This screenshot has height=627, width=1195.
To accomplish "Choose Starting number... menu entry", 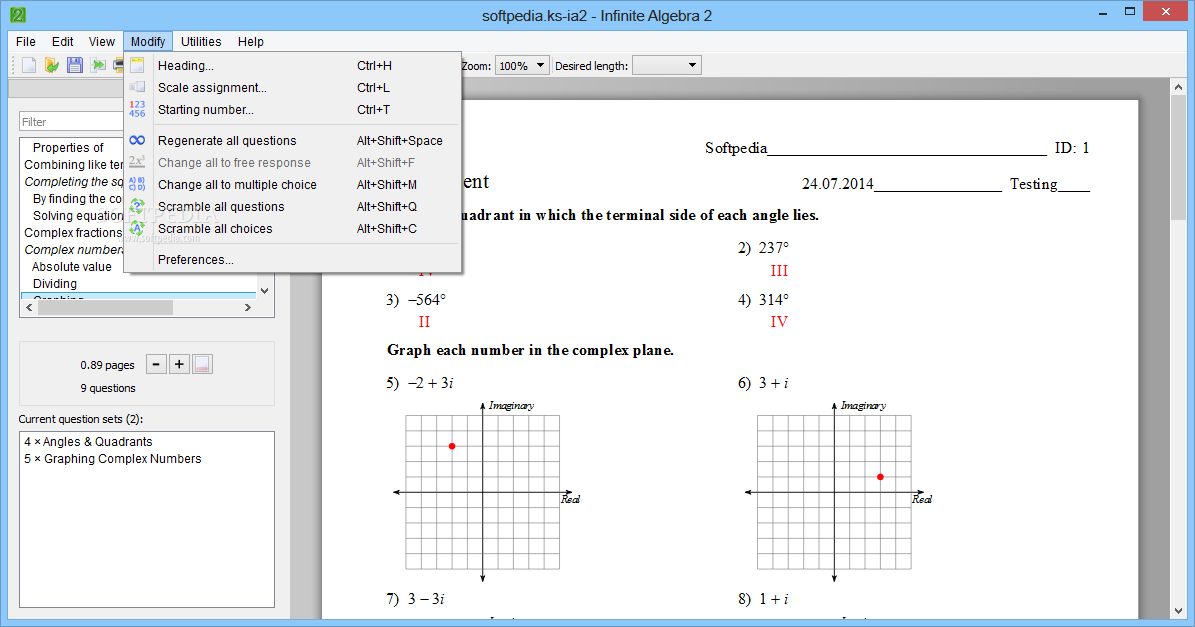I will coord(293,110).
